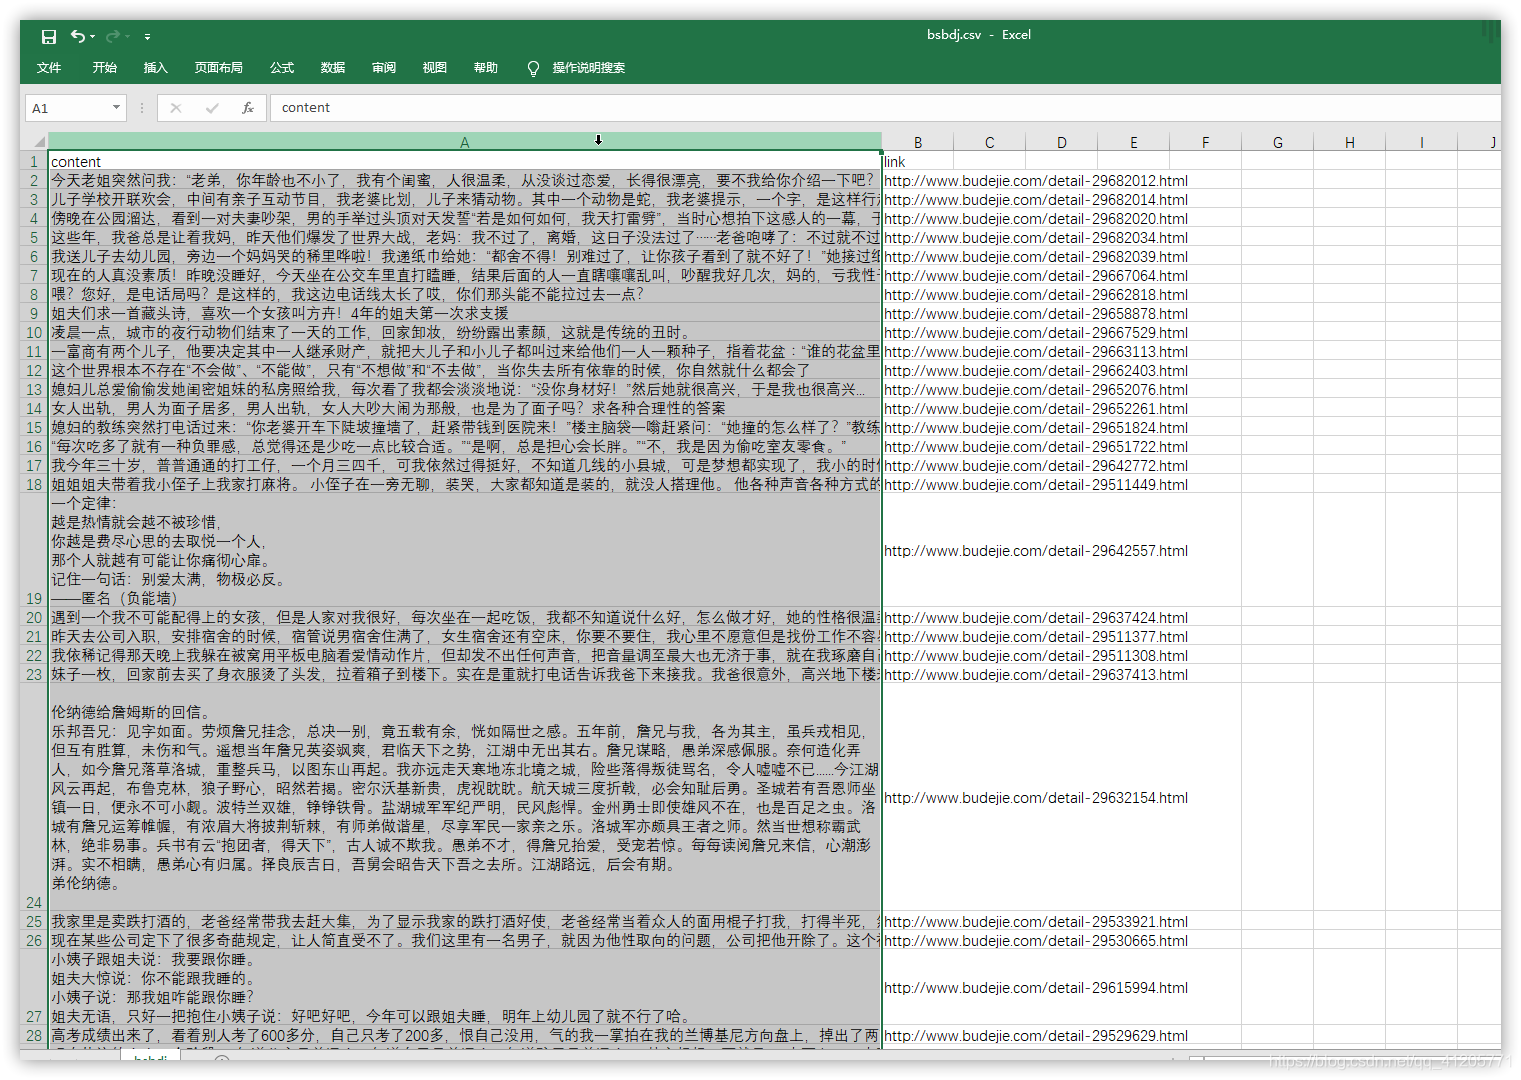Click link cell ending 29615994.html
The height and width of the screenshot is (1080, 1521).
[1036, 987]
